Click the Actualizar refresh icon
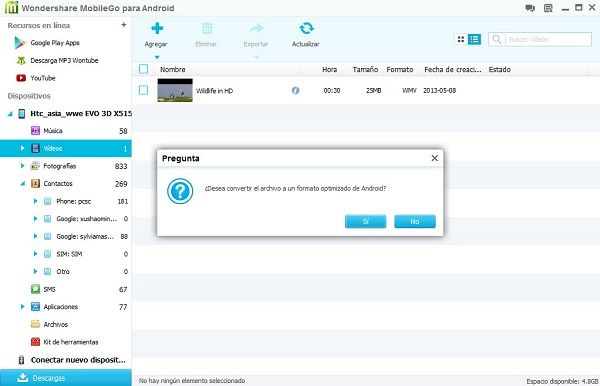 coord(306,28)
